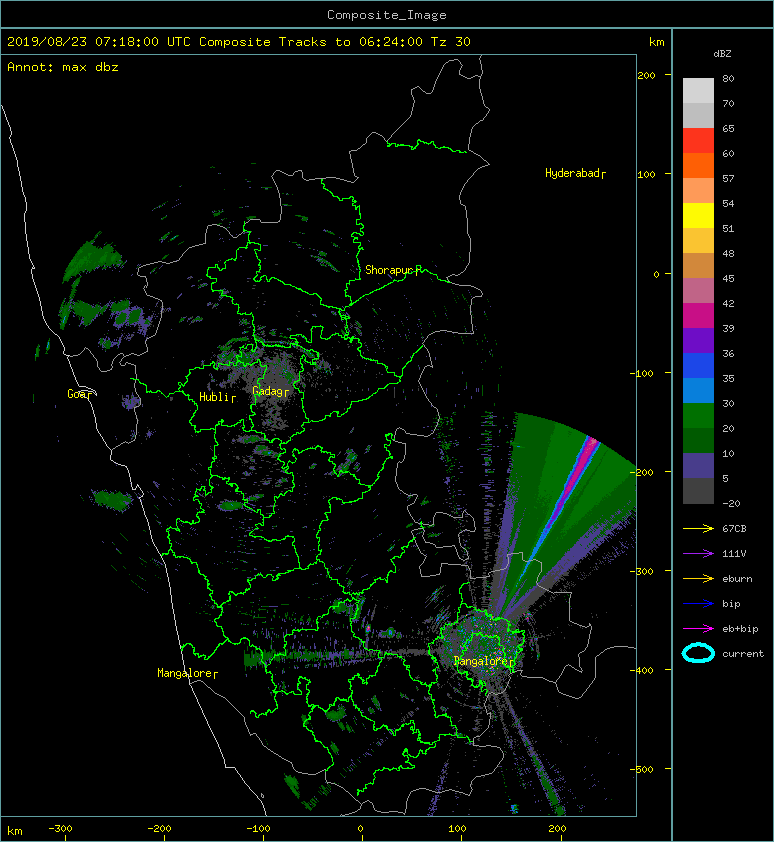The width and height of the screenshot is (774, 842).
Task: Click the -20 value on the dBZ scale
Action: 731,504
